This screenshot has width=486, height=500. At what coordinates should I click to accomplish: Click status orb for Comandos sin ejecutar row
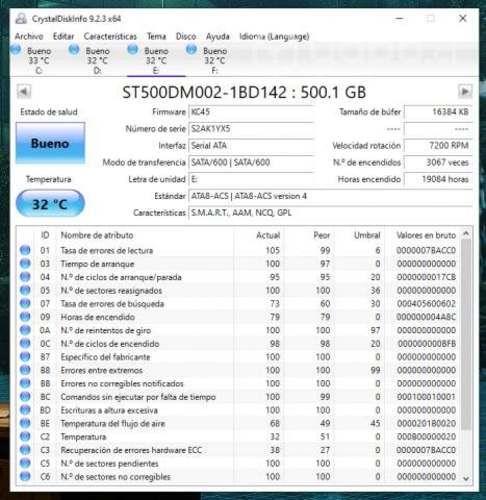[25, 397]
